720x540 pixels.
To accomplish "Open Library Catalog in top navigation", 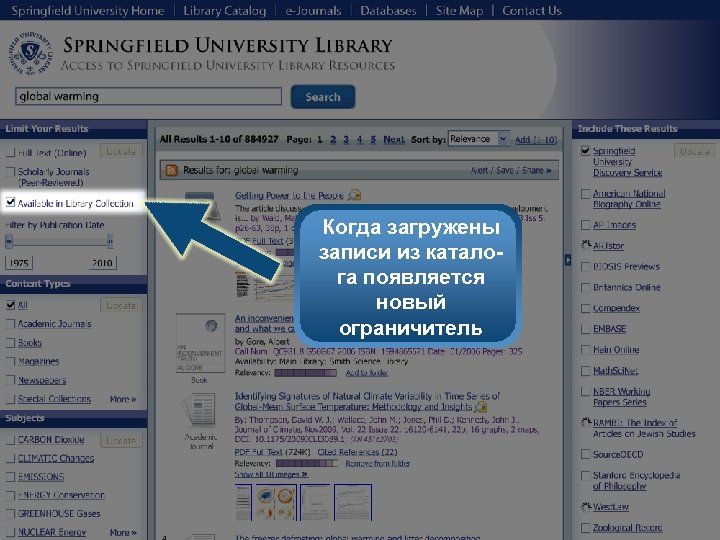I will point(225,11).
